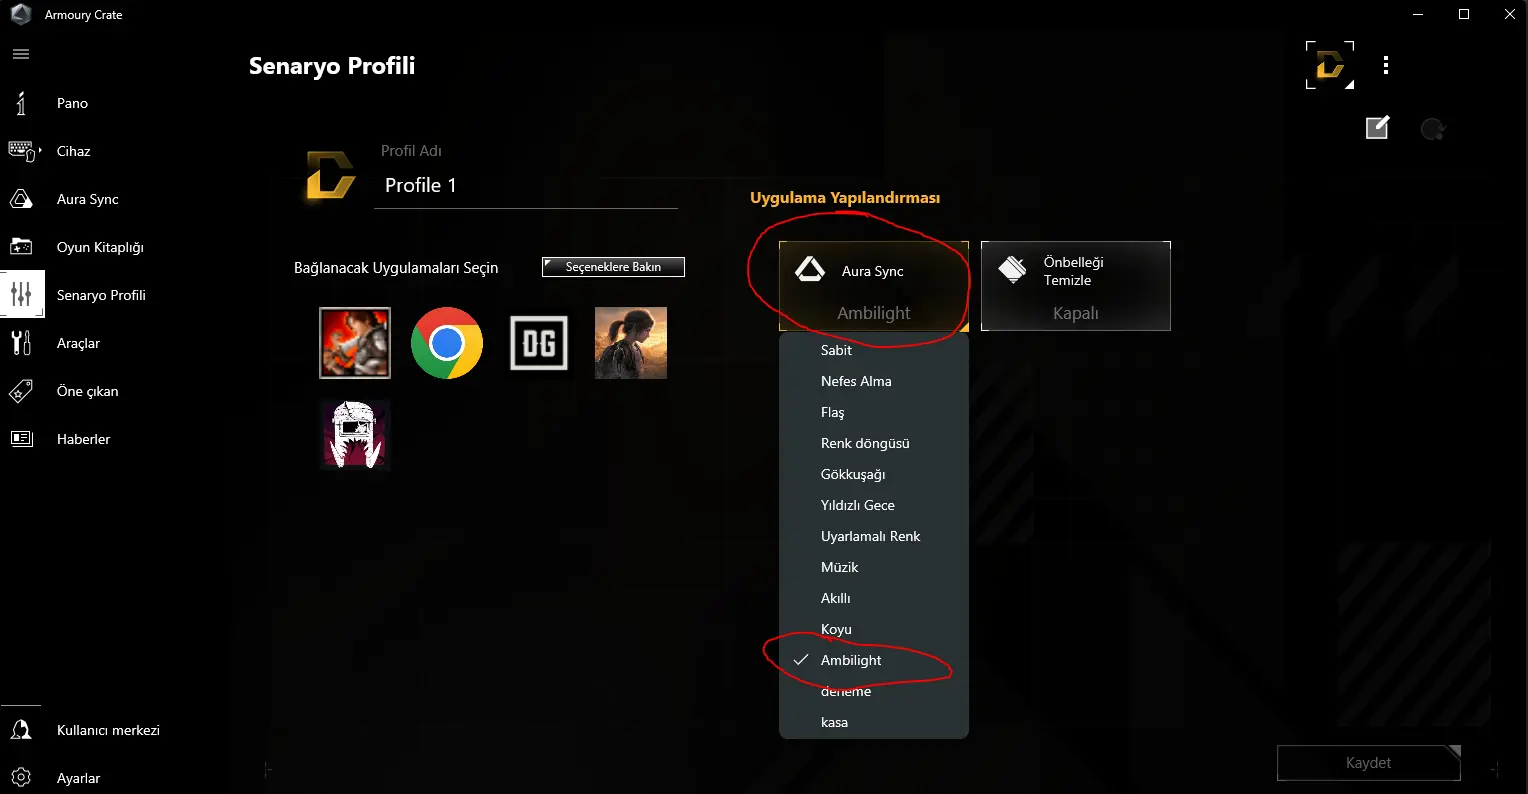Open the Önbelleği Temizle configuration card

click(x=1075, y=286)
